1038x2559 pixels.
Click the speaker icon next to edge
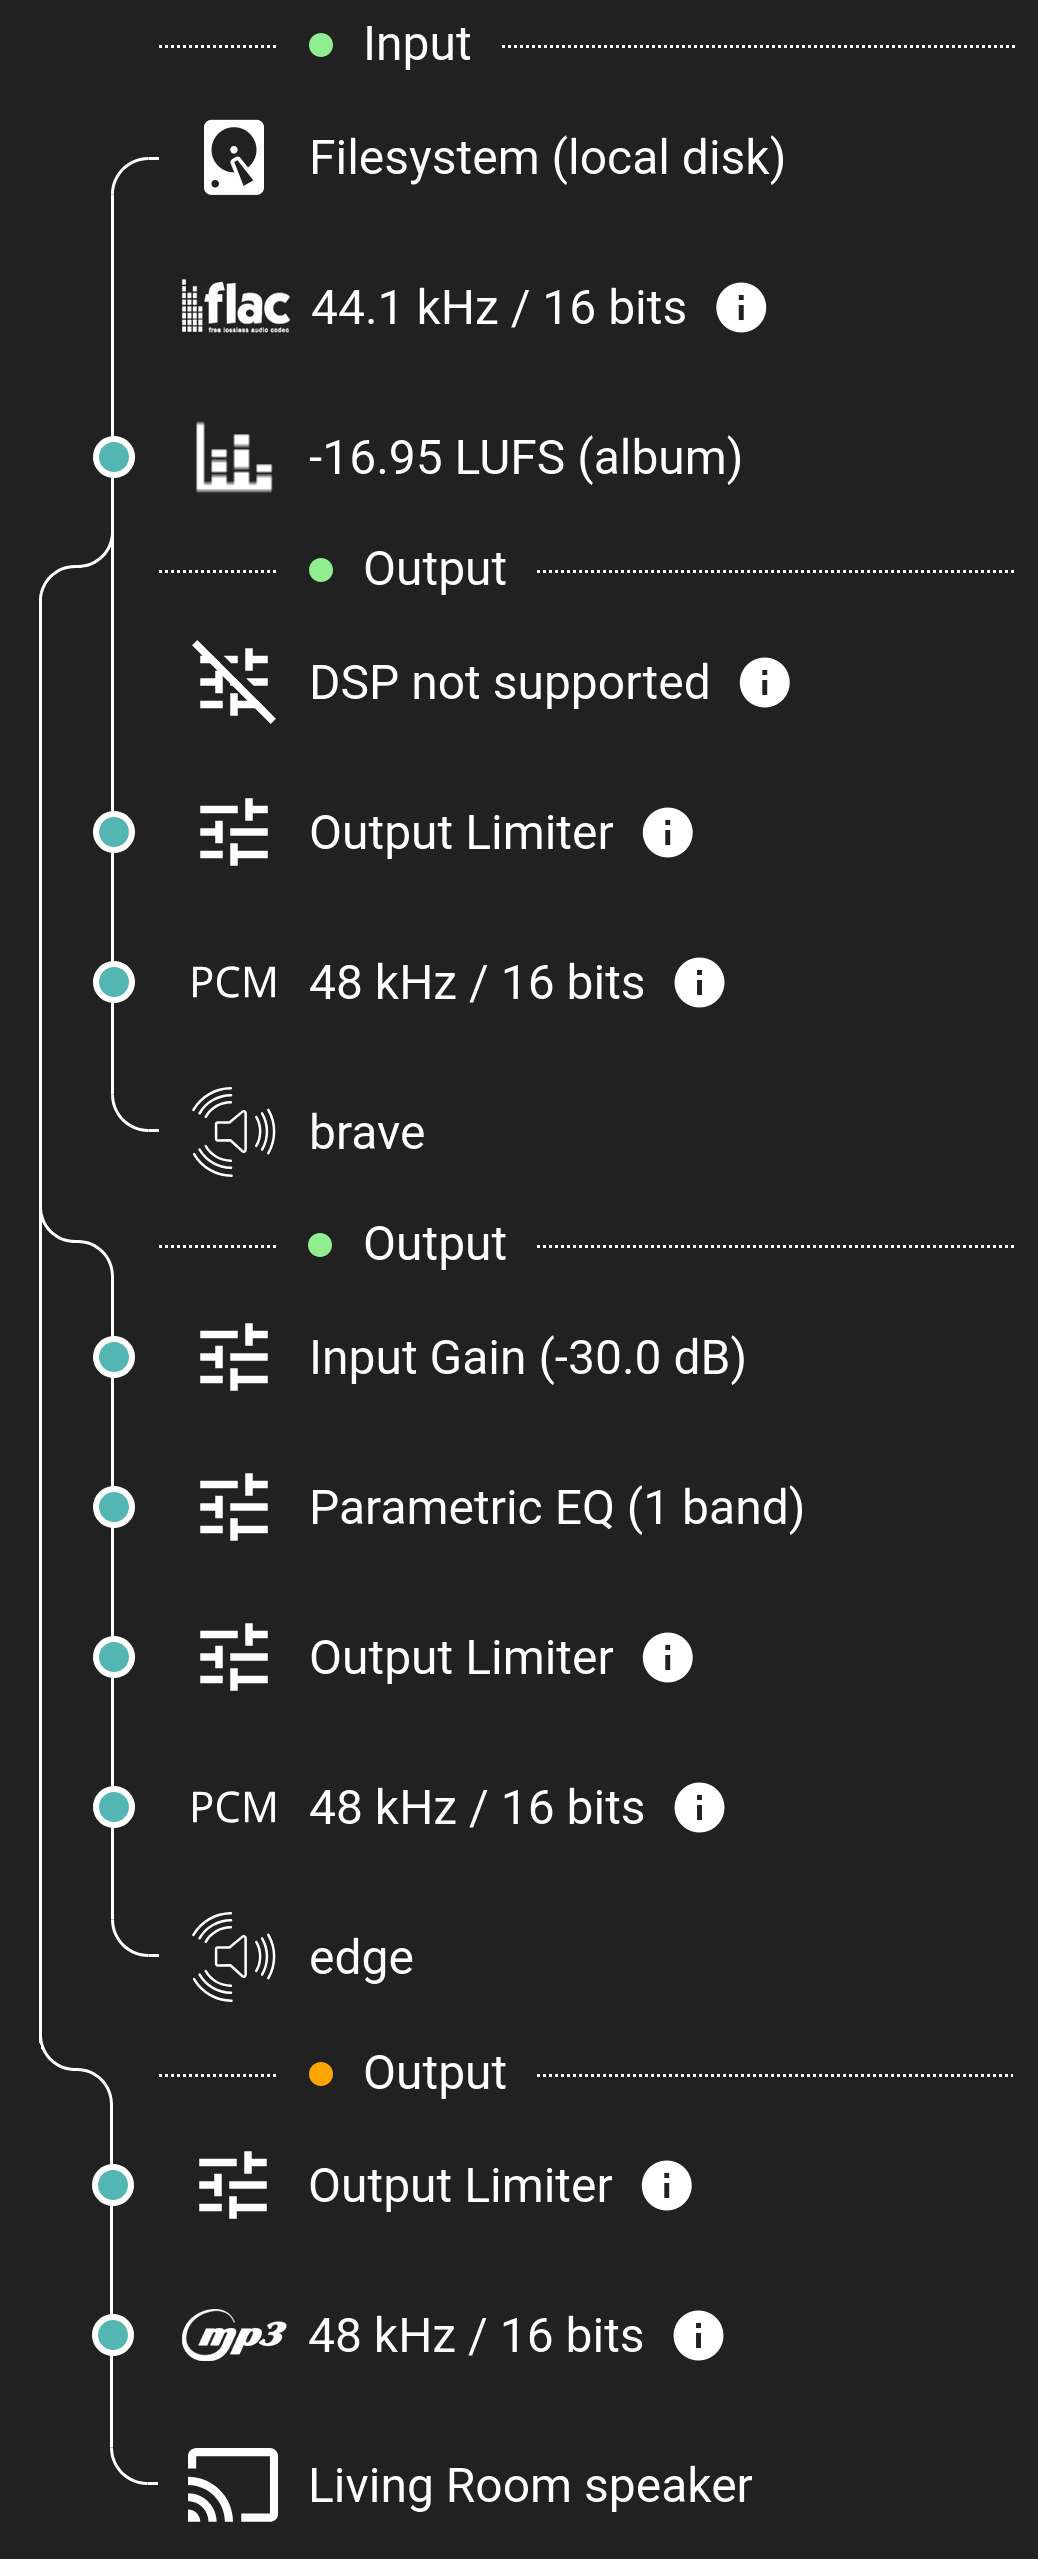tap(234, 1957)
